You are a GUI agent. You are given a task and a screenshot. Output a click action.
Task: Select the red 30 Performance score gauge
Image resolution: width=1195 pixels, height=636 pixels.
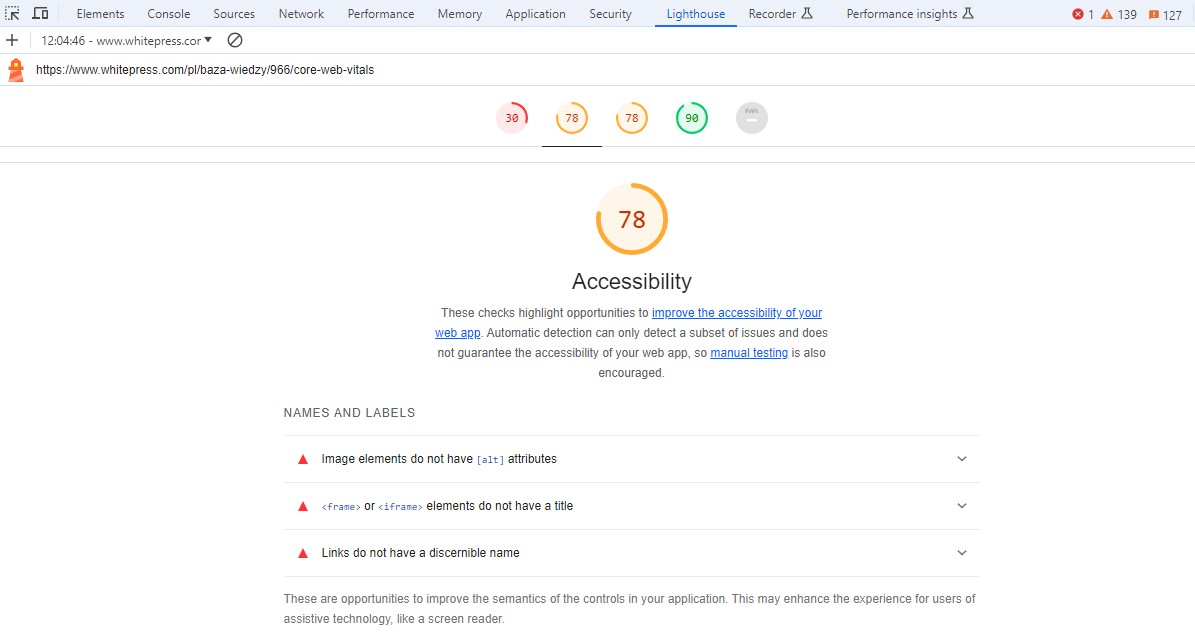point(511,118)
